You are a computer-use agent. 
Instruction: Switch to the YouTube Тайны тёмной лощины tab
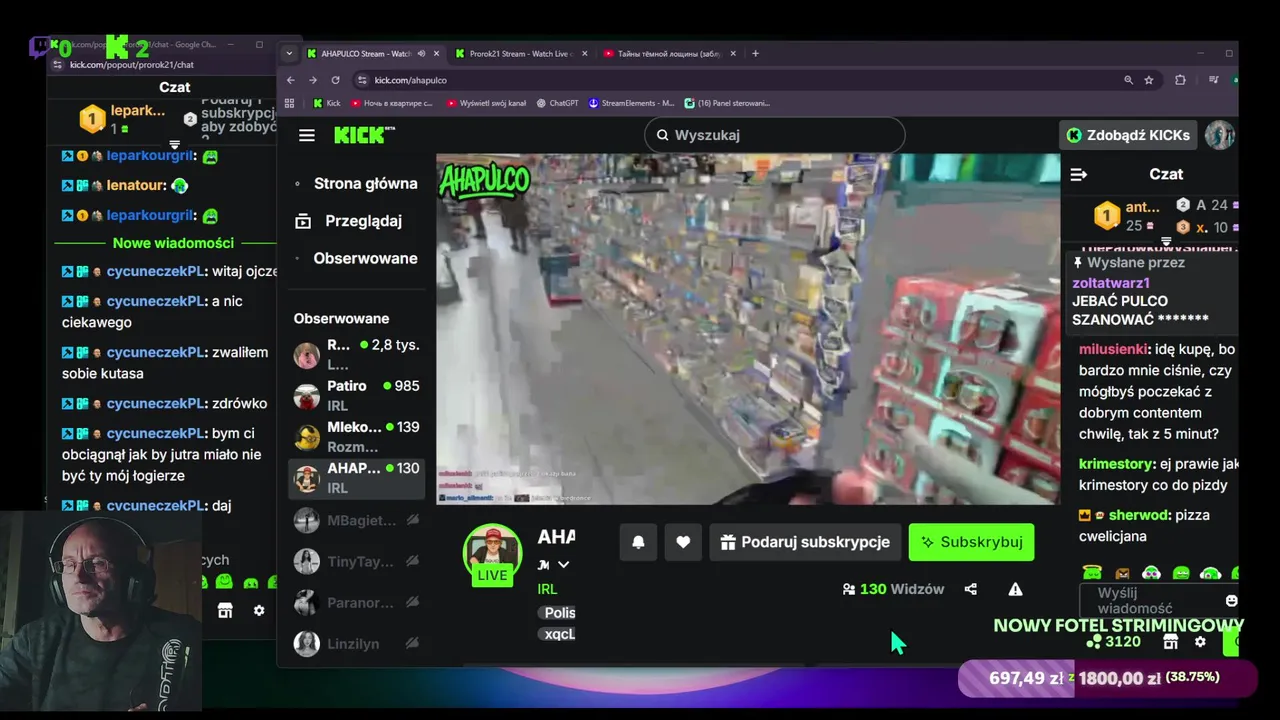click(668, 53)
